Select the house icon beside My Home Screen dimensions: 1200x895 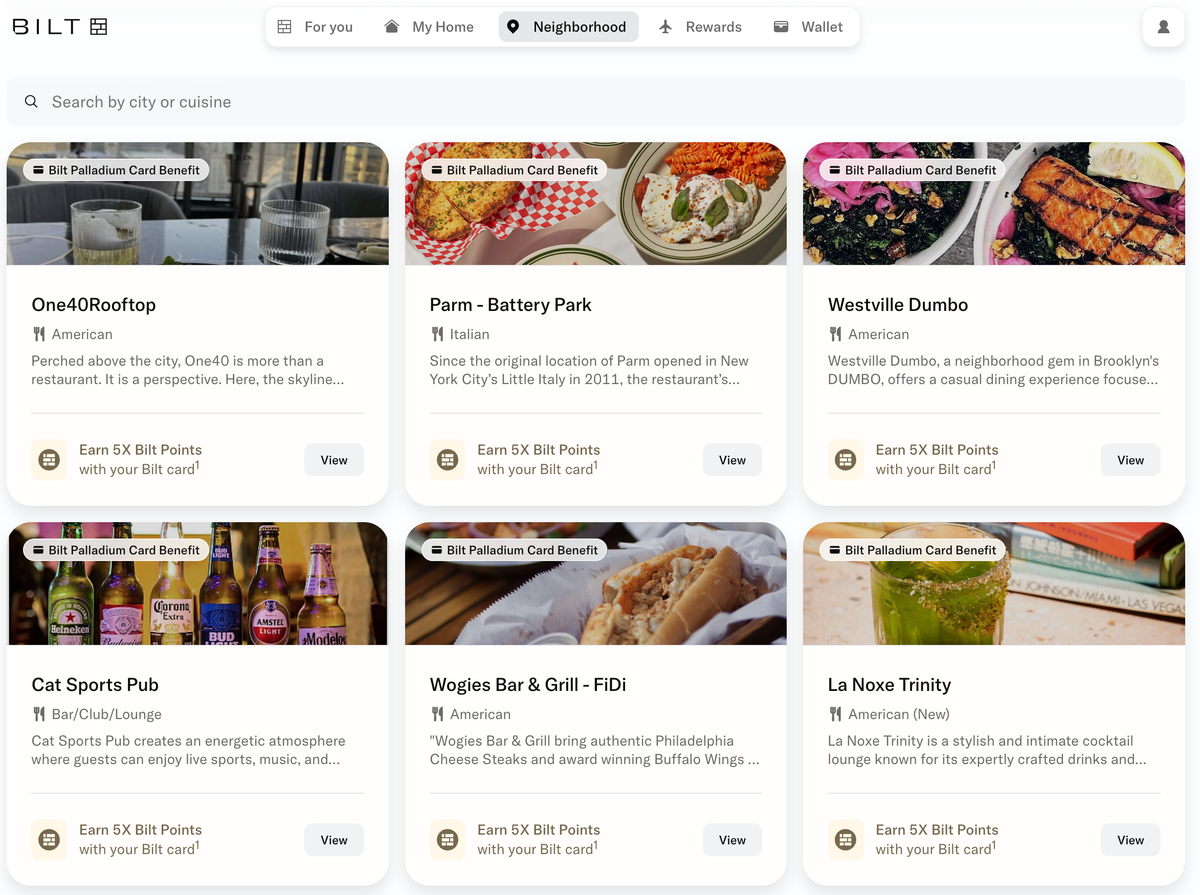click(390, 26)
